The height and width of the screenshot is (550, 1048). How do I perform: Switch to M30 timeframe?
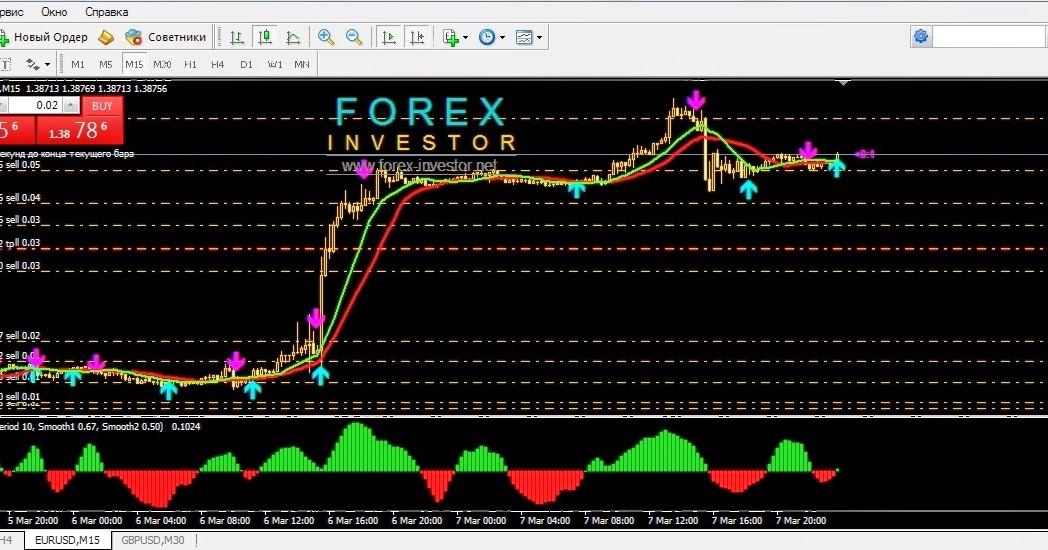(x=162, y=64)
